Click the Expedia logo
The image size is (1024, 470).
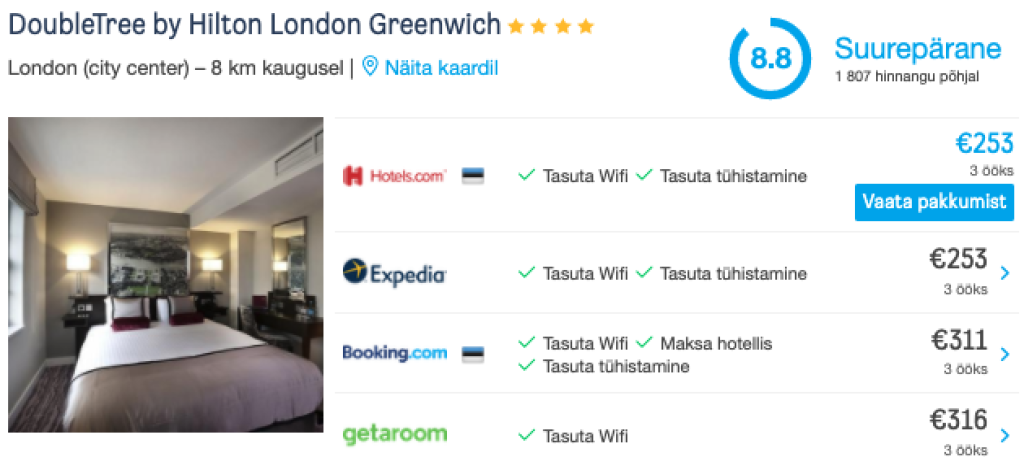pyautogui.click(x=394, y=273)
